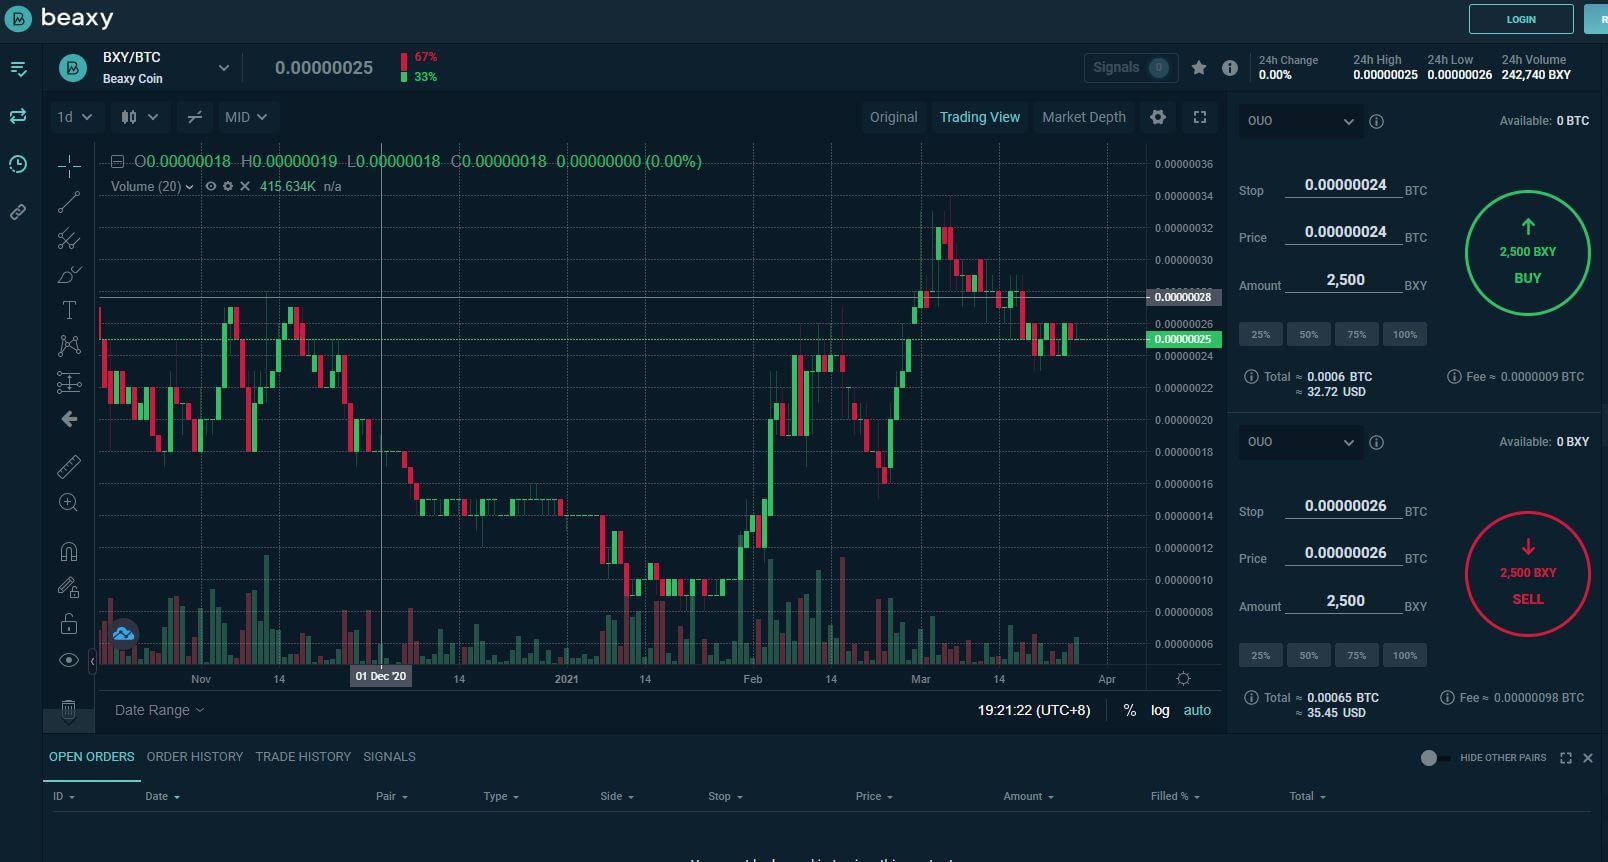Screen dimensions: 1608x862
Task: Remove drawings with the trash icon
Action: [69, 710]
